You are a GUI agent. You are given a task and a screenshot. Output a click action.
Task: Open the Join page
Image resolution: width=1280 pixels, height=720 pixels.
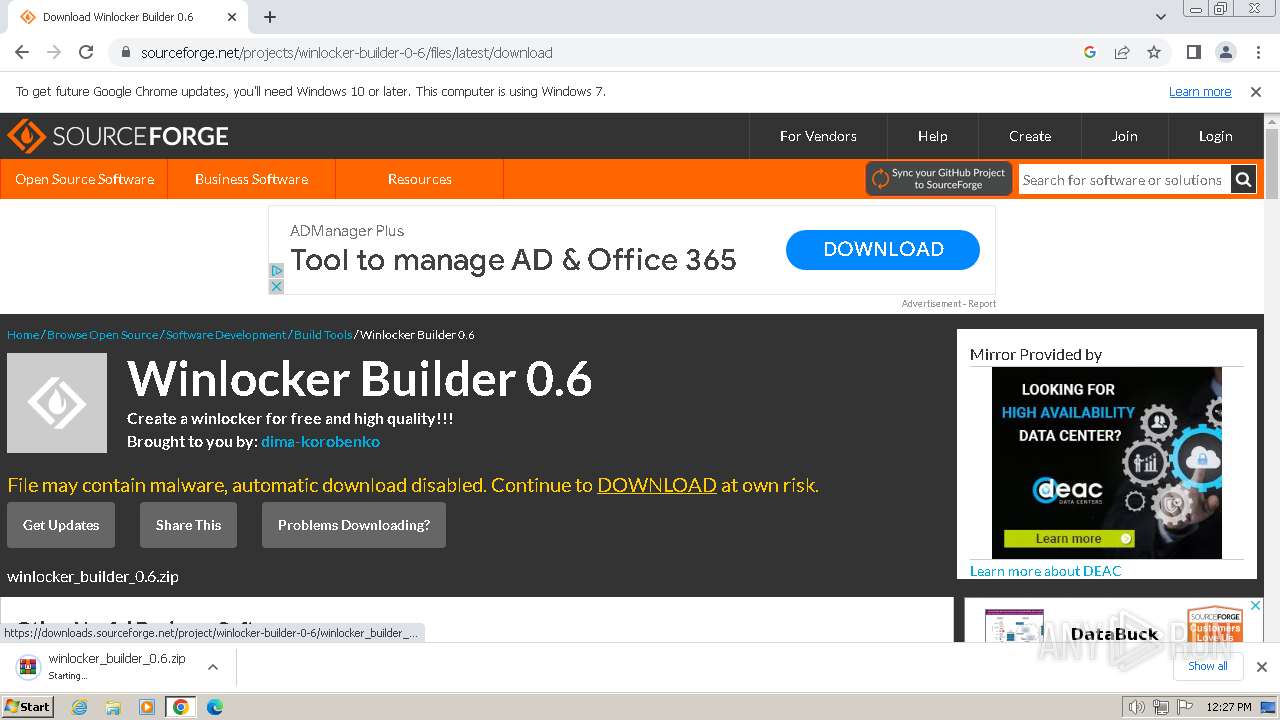[1125, 136]
